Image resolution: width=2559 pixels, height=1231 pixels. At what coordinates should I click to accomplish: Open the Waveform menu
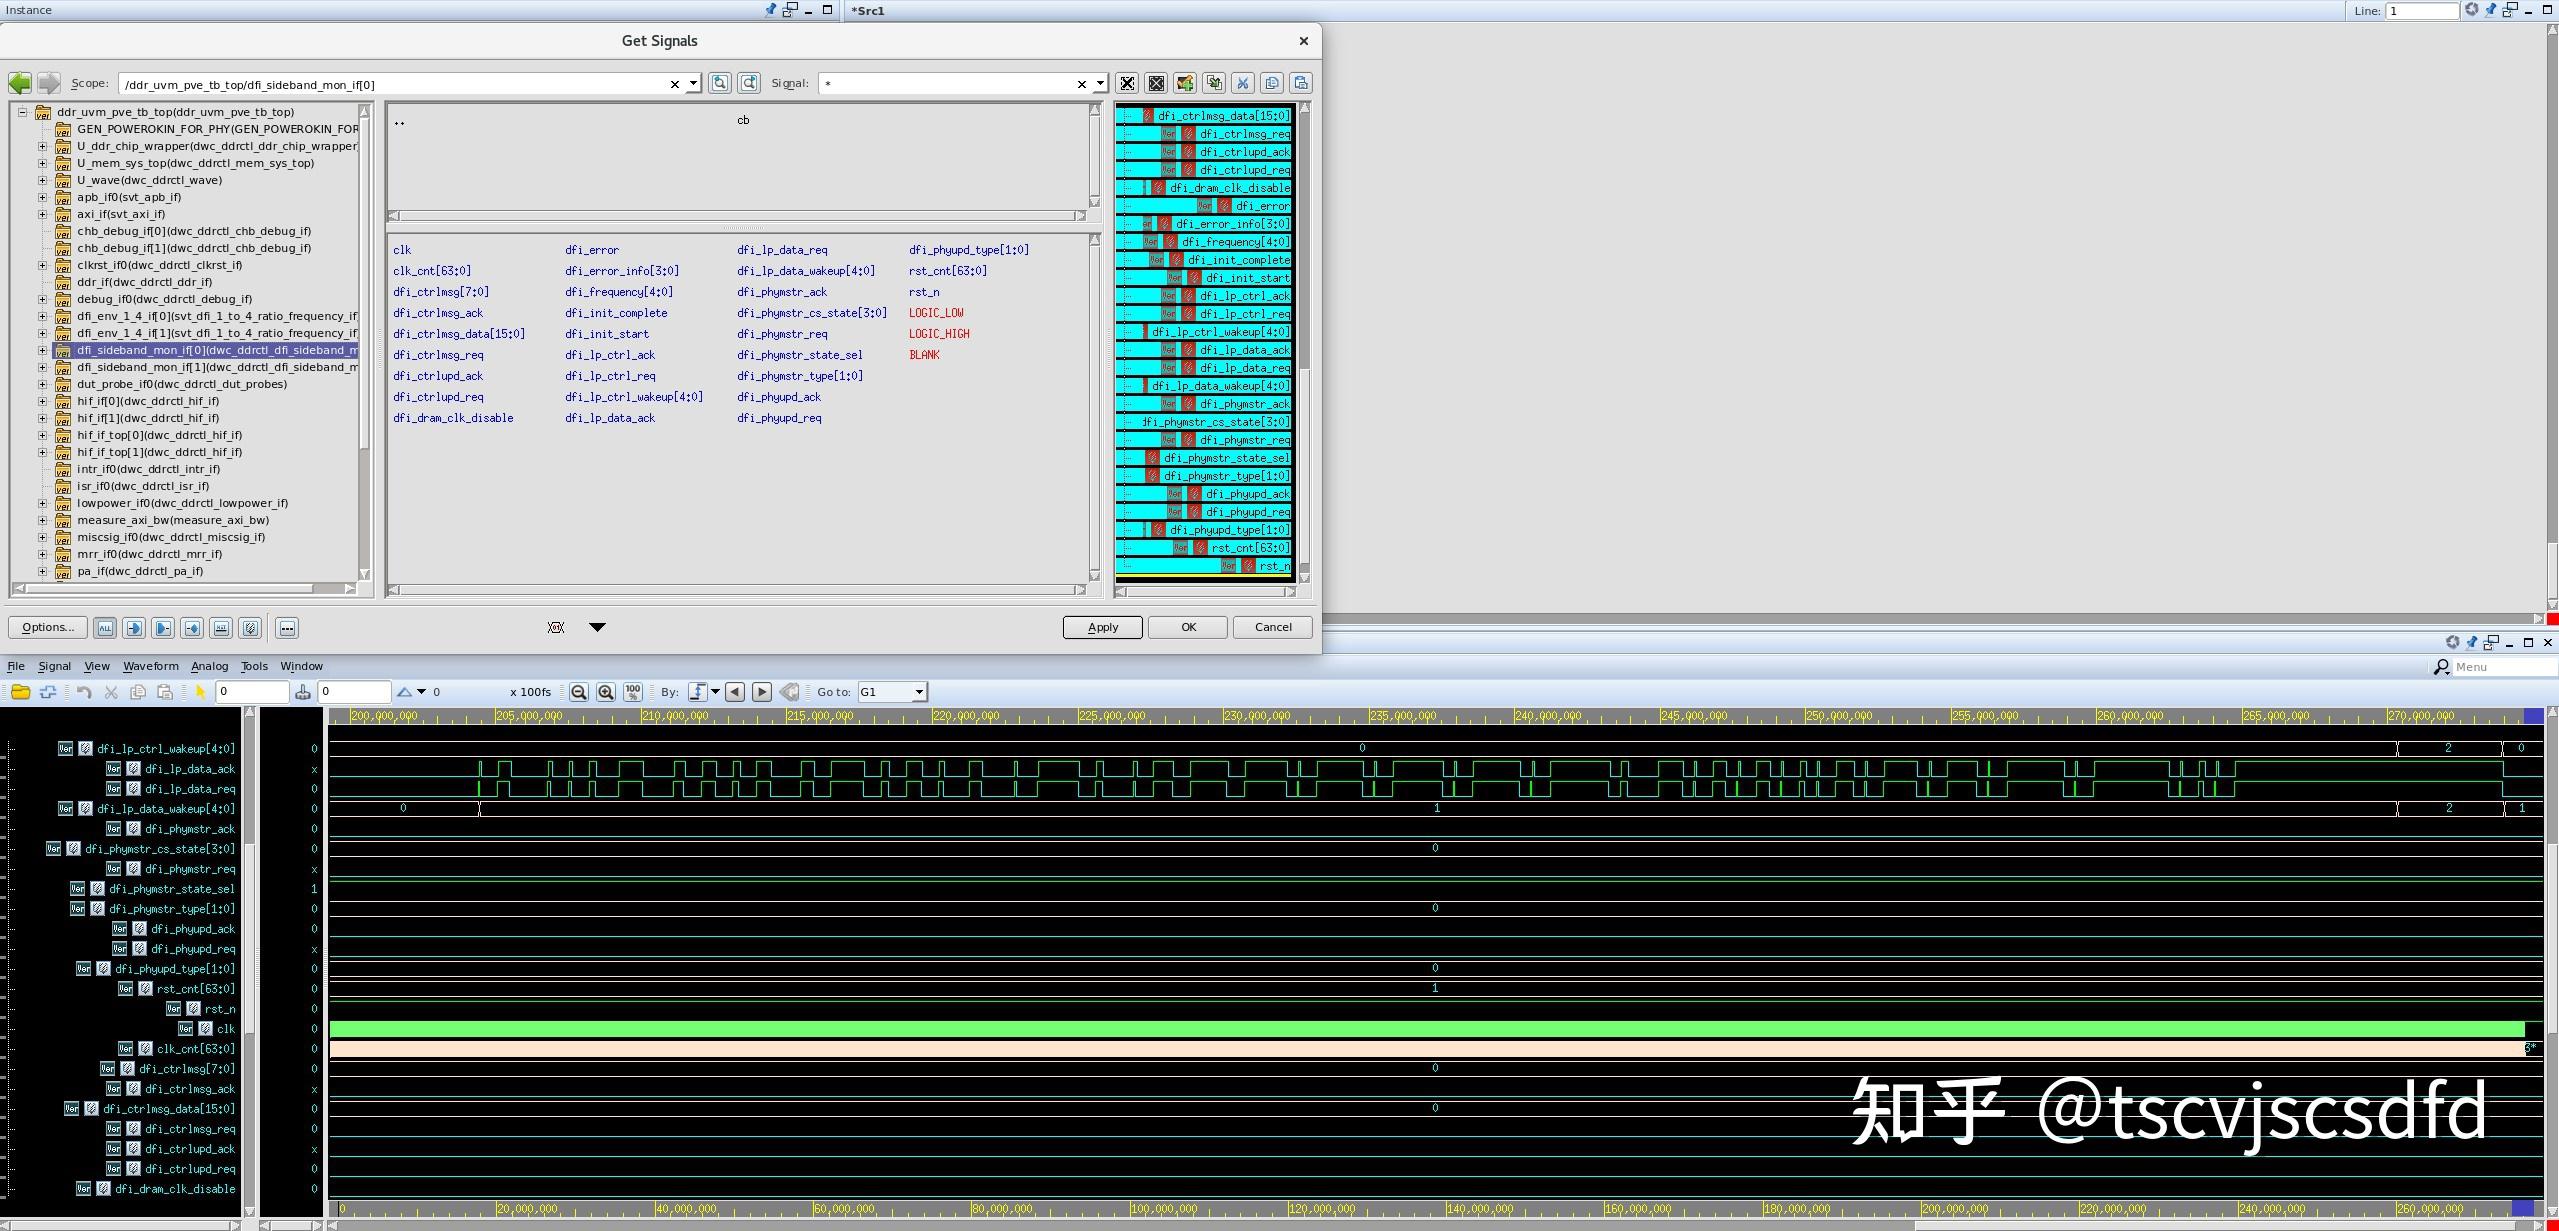coord(150,666)
